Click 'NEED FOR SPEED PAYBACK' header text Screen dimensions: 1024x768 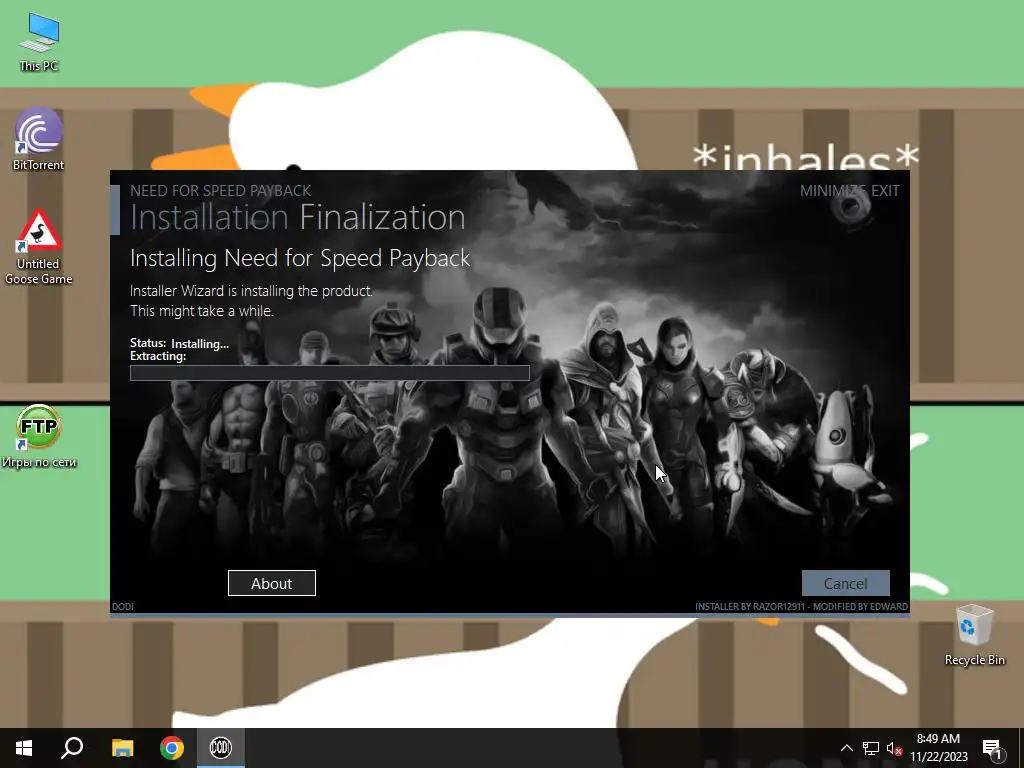[x=221, y=191]
